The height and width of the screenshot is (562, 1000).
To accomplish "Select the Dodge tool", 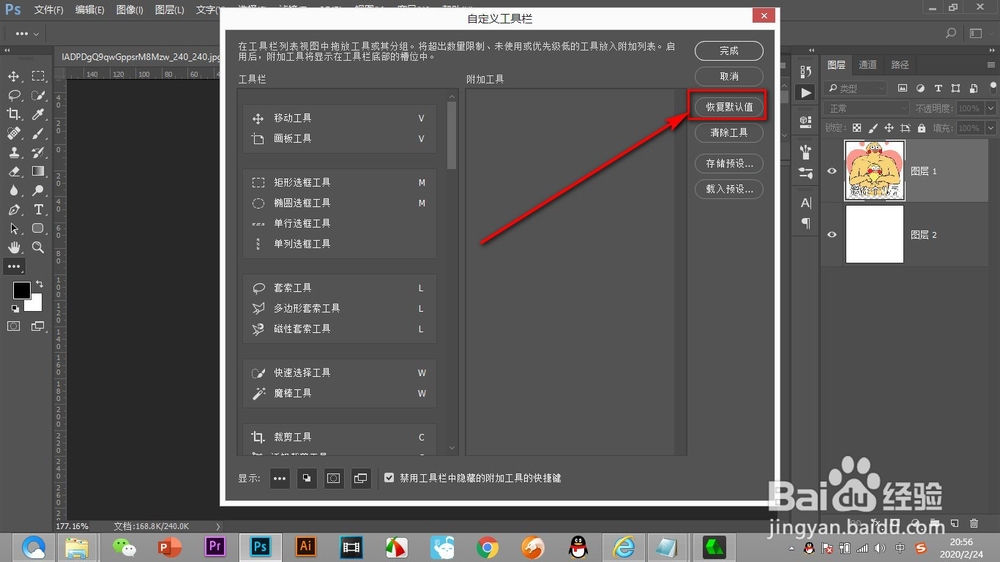I will 38,190.
